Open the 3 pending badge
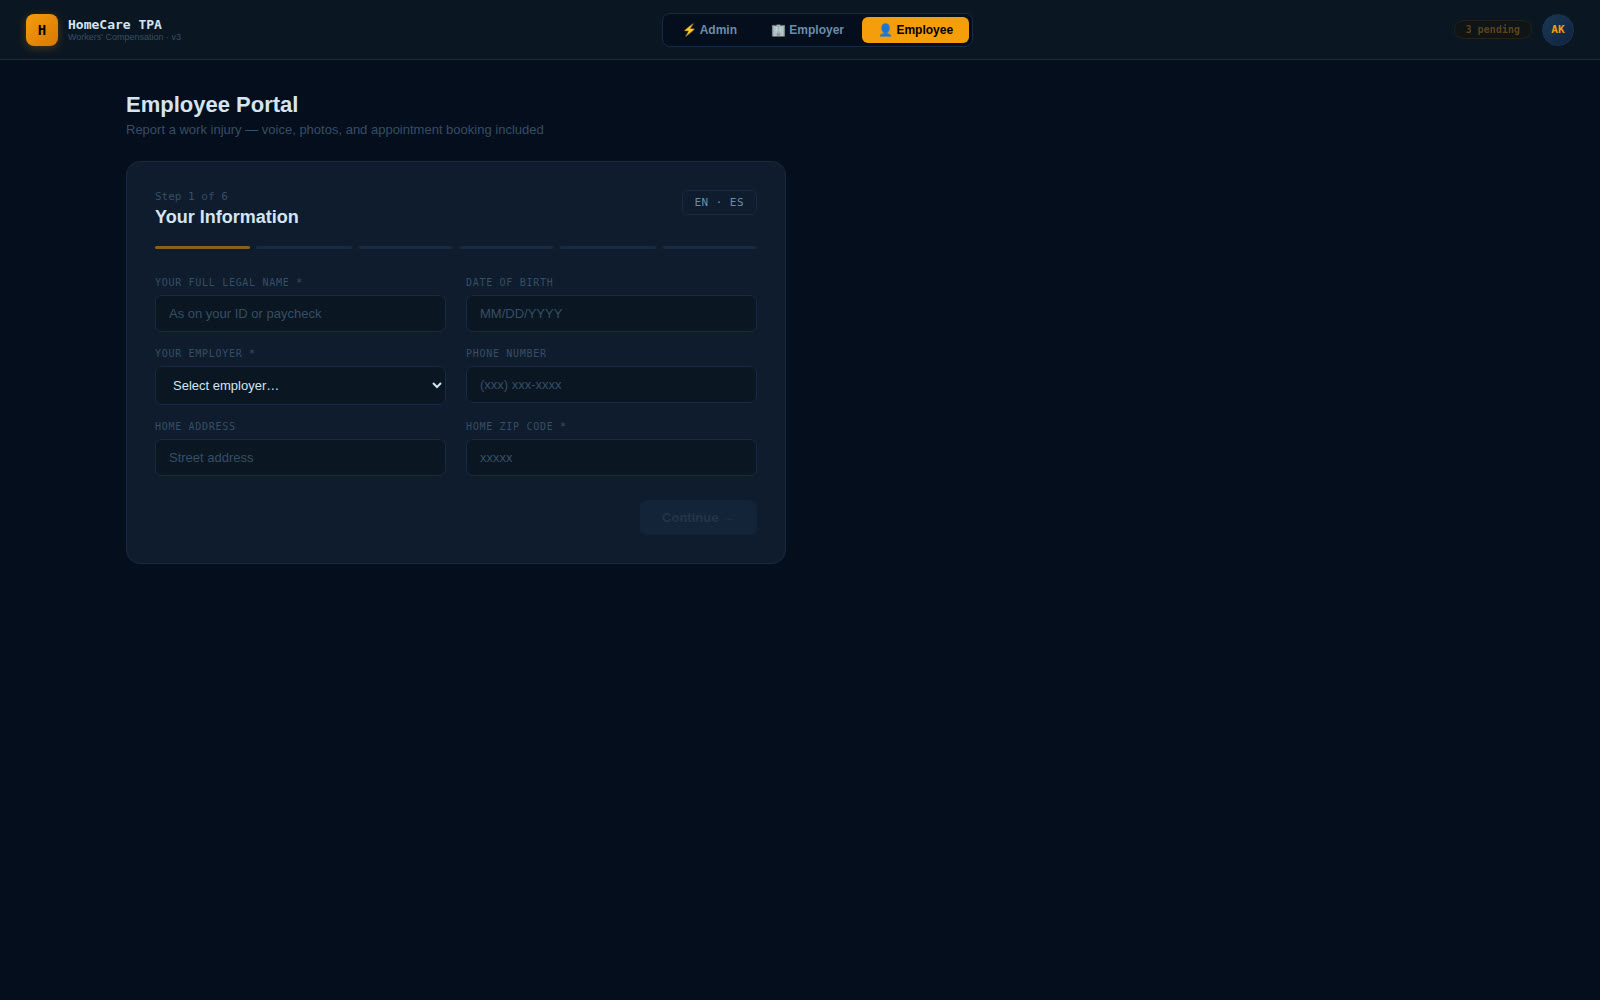Image resolution: width=1600 pixels, height=1000 pixels. point(1492,30)
